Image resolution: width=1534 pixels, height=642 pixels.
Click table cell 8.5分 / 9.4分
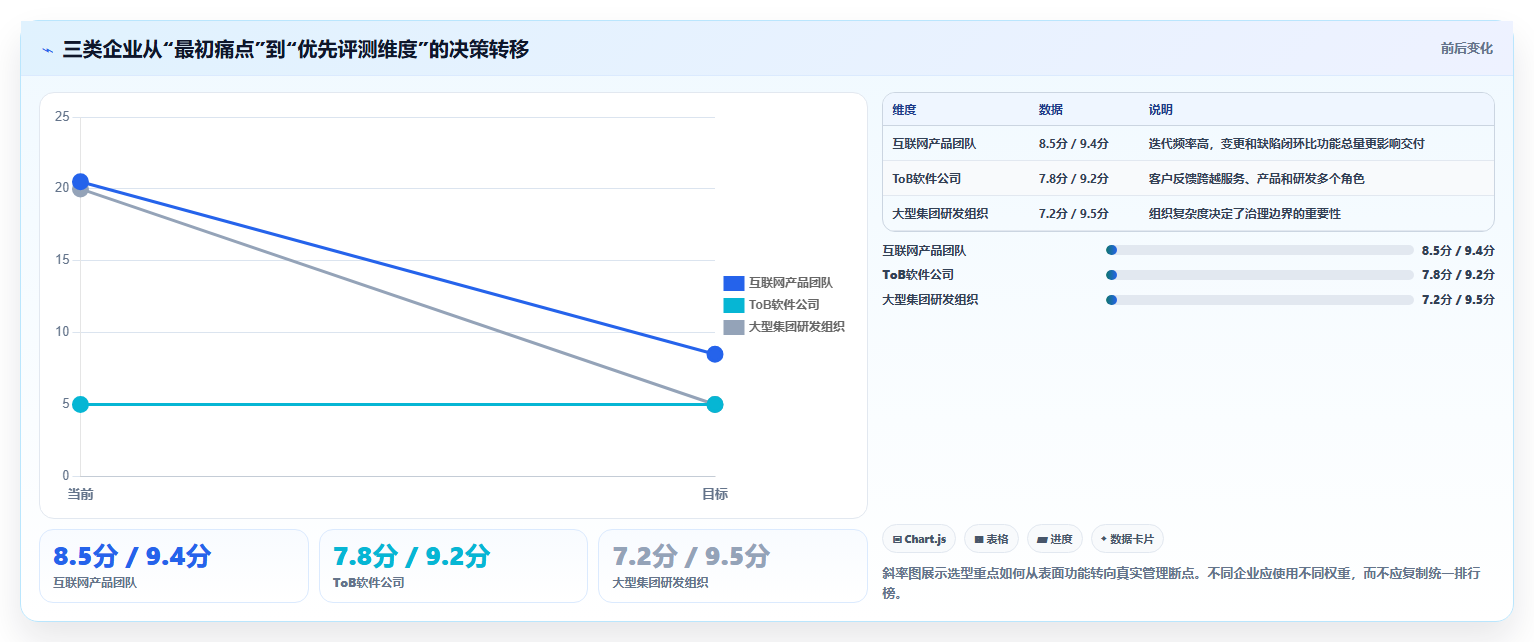[x=1073, y=144]
